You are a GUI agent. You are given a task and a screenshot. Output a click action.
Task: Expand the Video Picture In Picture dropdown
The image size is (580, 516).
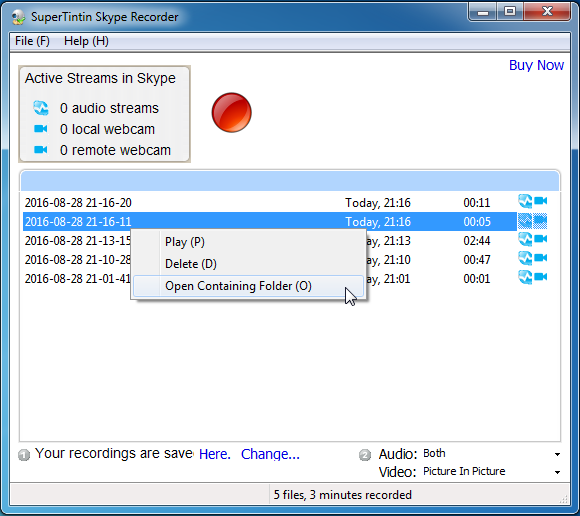coord(557,472)
